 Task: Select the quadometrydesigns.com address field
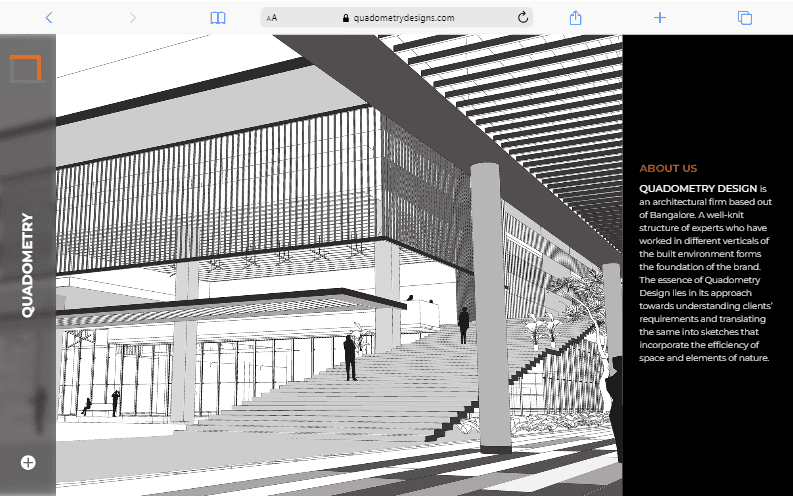point(397,18)
